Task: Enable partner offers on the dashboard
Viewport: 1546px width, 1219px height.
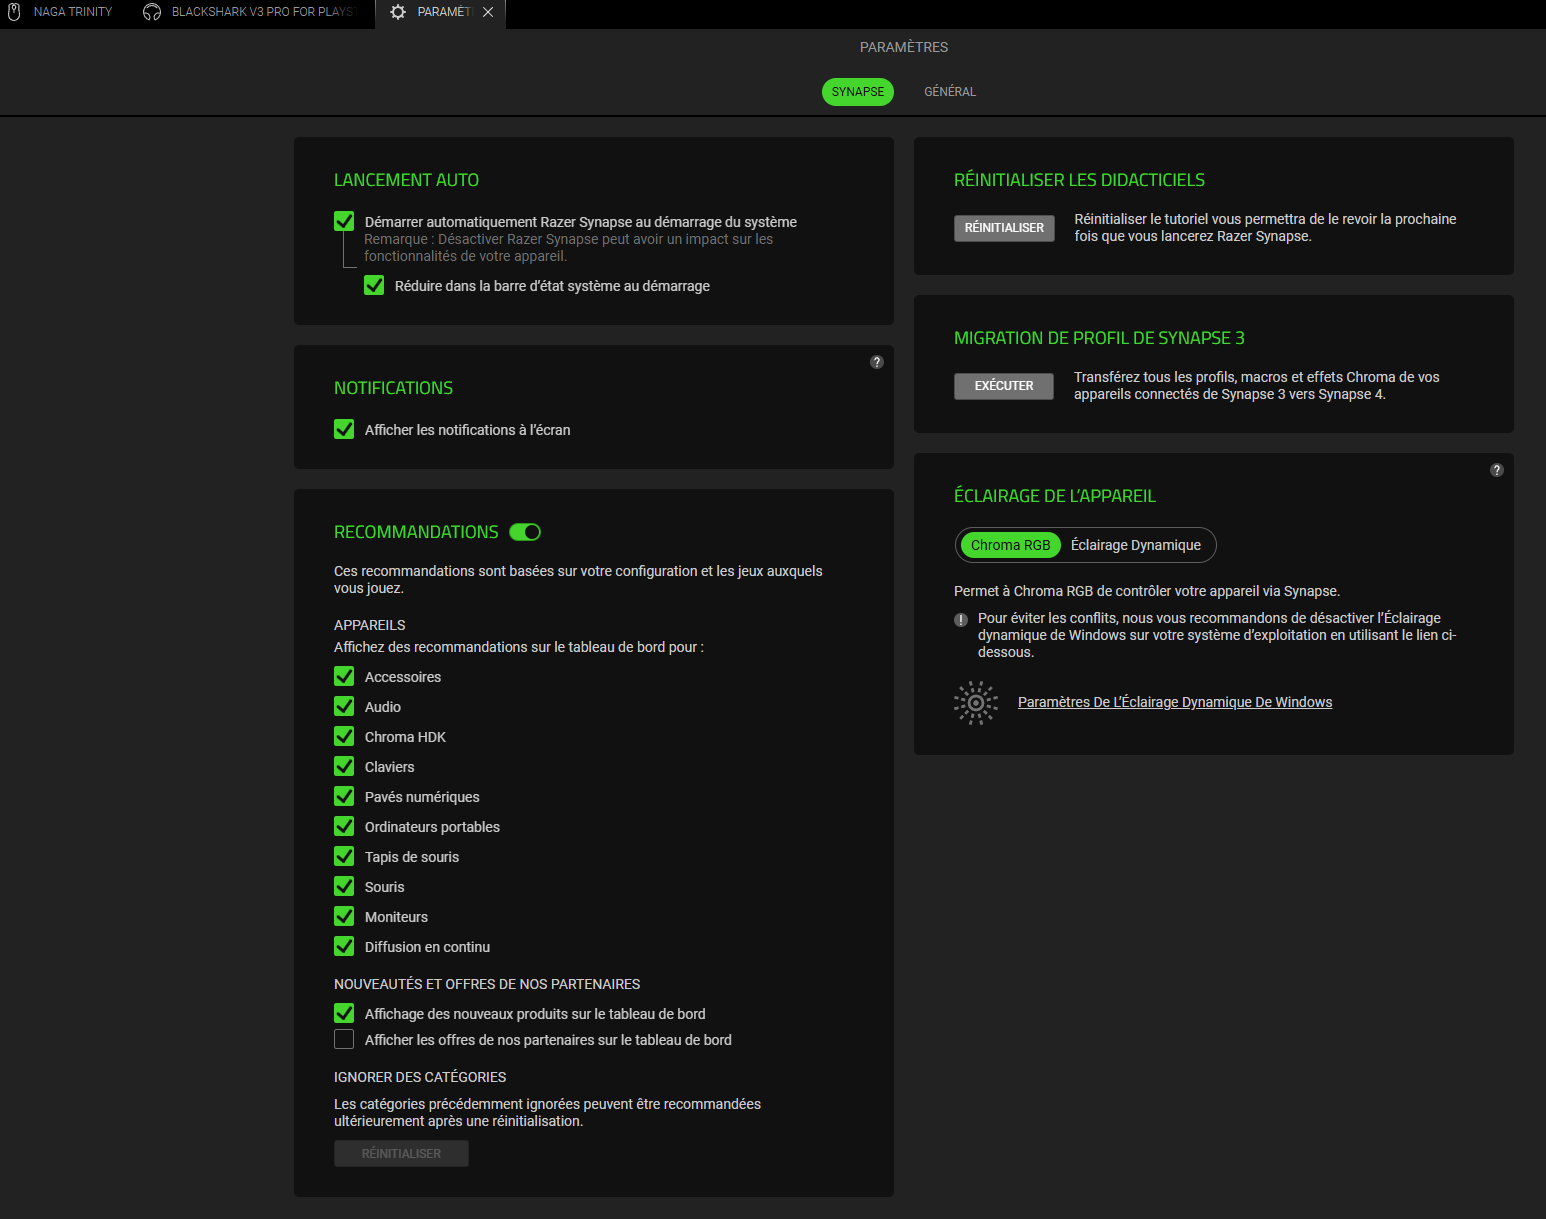Action: (344, 1039)
